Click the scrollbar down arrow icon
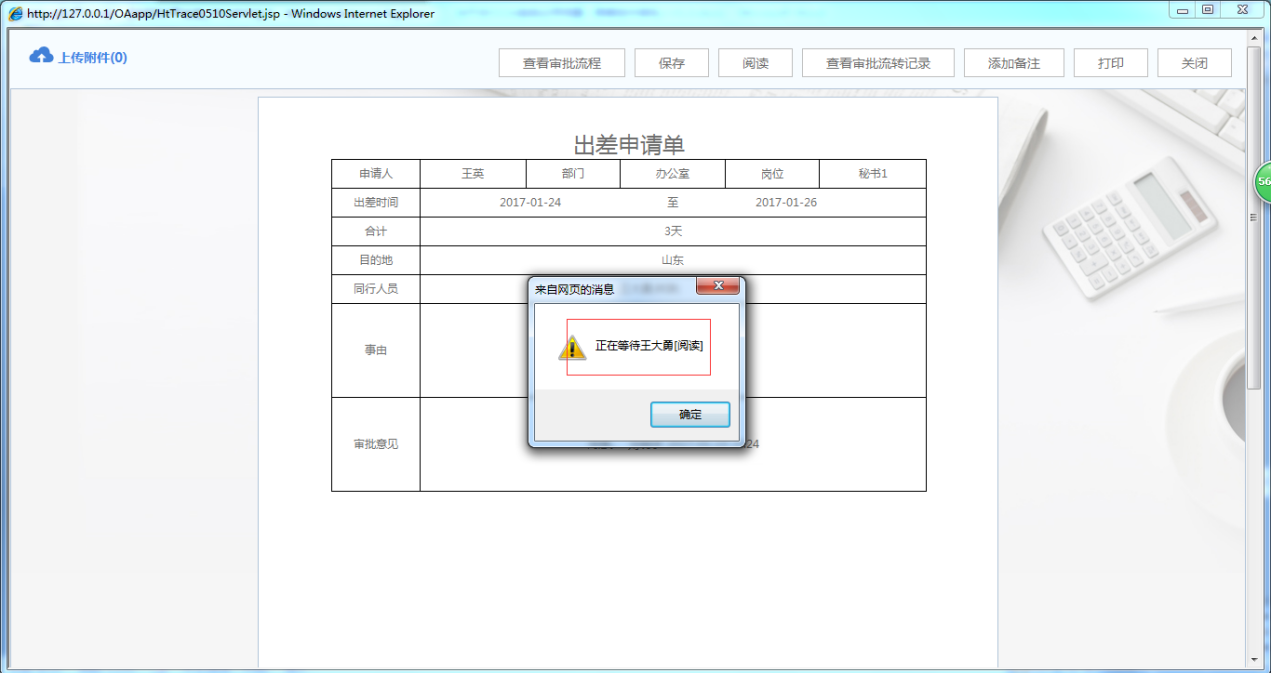Viewport: 1271px width, 673px height. click(1254, 661)
